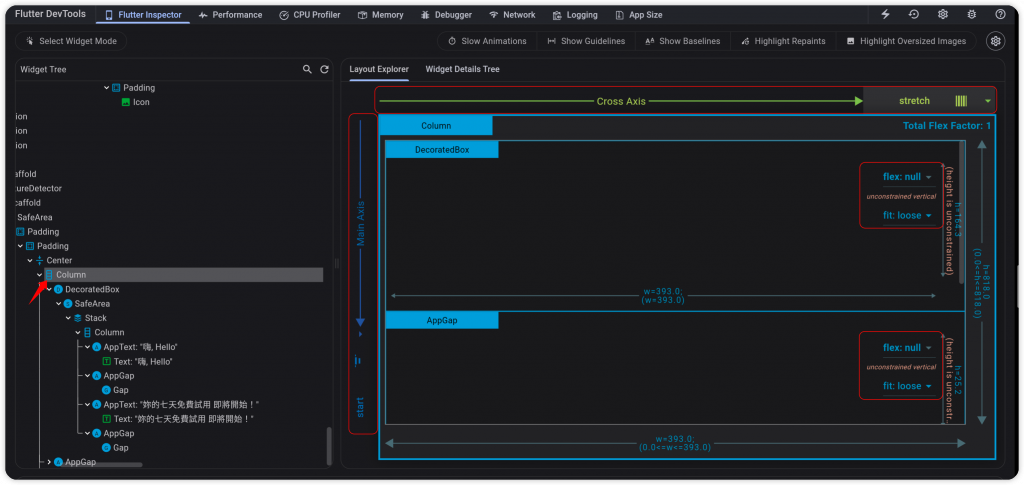This screenshot has width=1024, height=485.
Task: Select AppText "妳的七天免費試用 即將開始！" row
Action: pyautogui.click(x=181, y=405)
